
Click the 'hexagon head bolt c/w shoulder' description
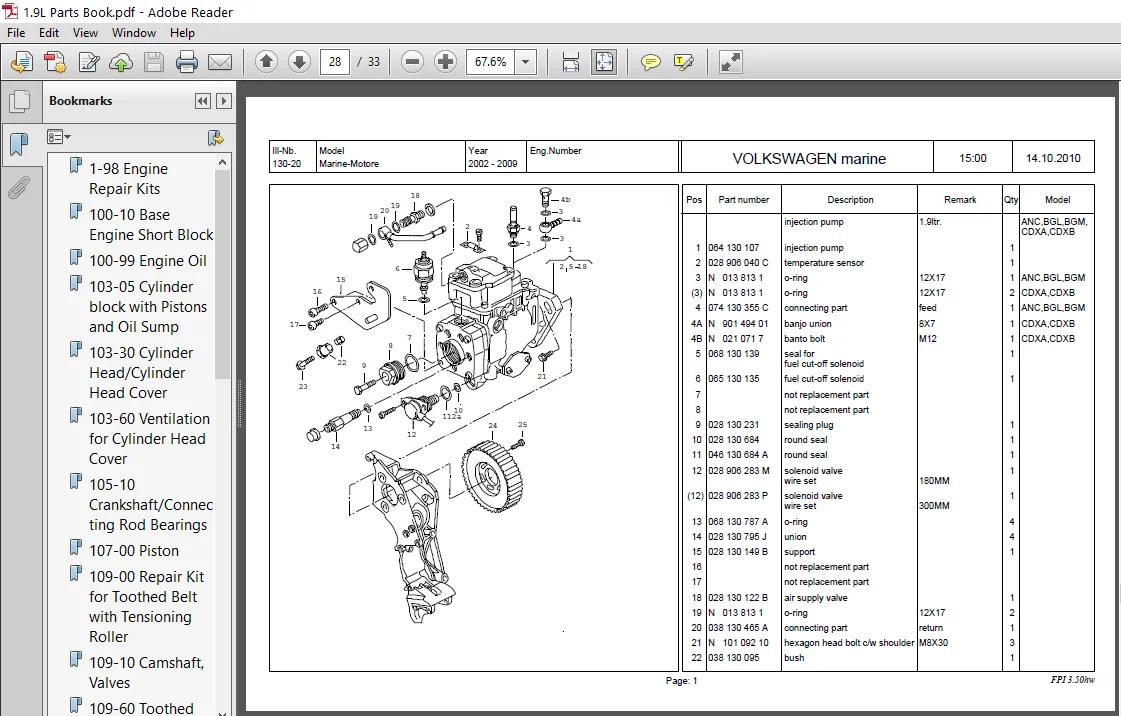(x=849, y=643)
